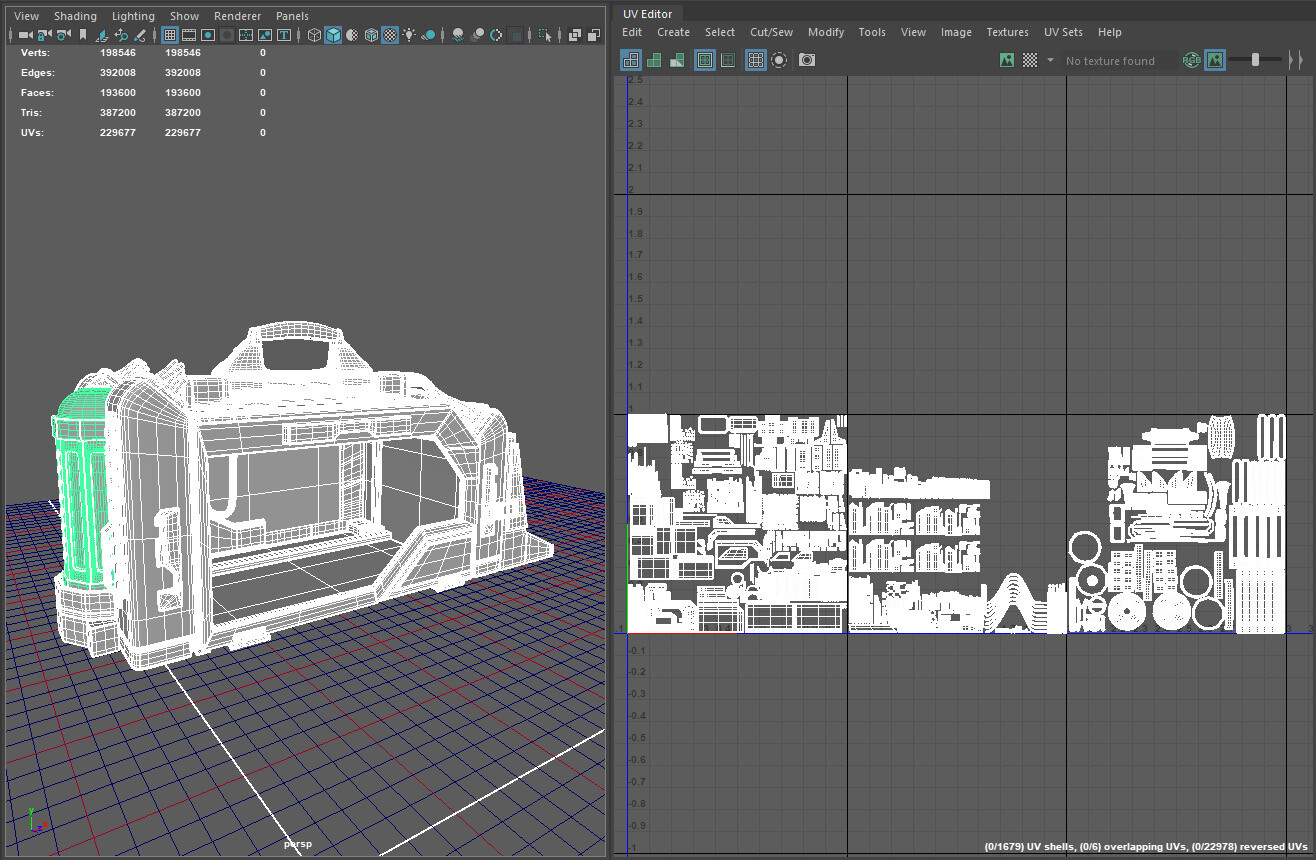This screenshot has width=1316, height=860.
Task: Click UV Editor isolate select circle icon
Action: (x=779, y=60)
